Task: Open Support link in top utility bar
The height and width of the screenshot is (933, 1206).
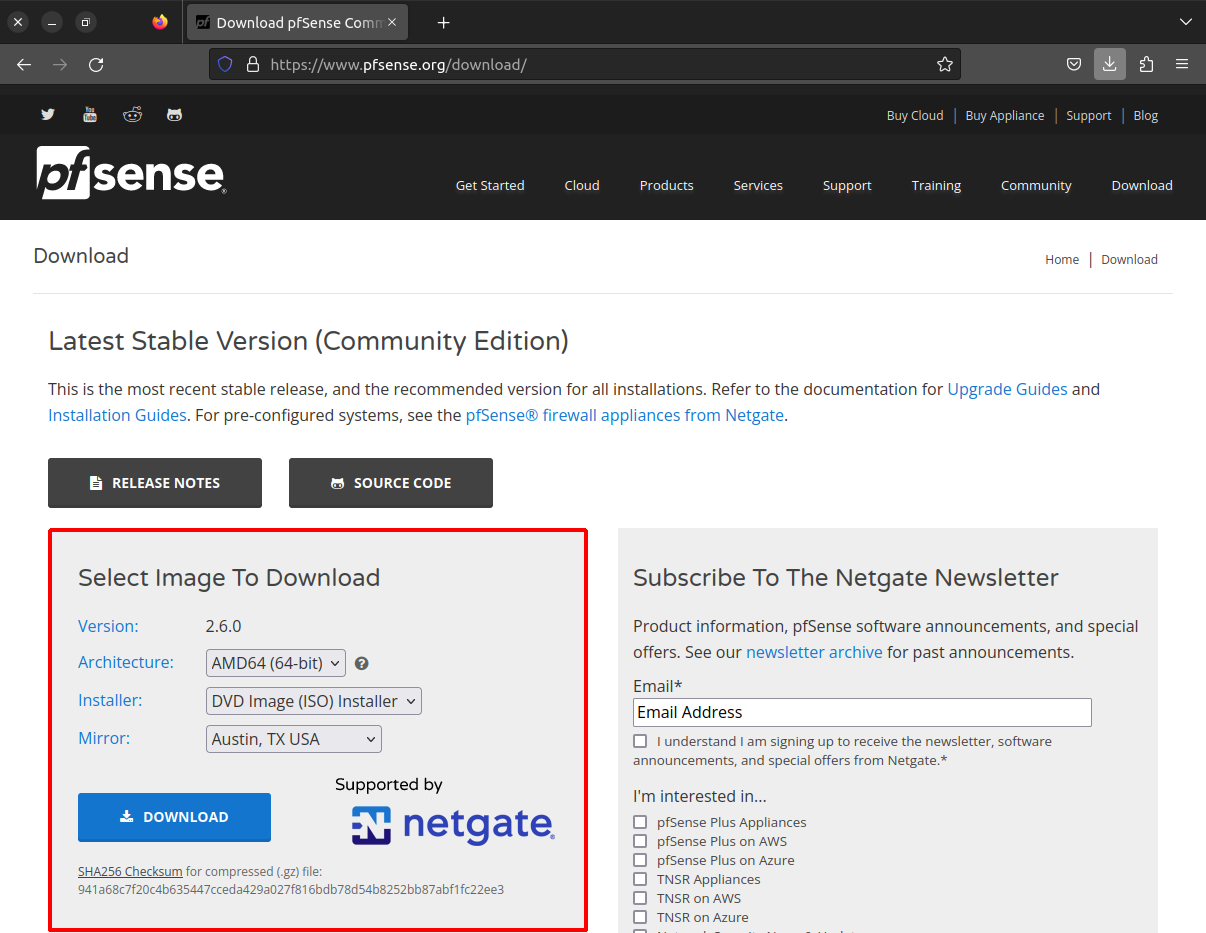Action: pos(1089,115)
